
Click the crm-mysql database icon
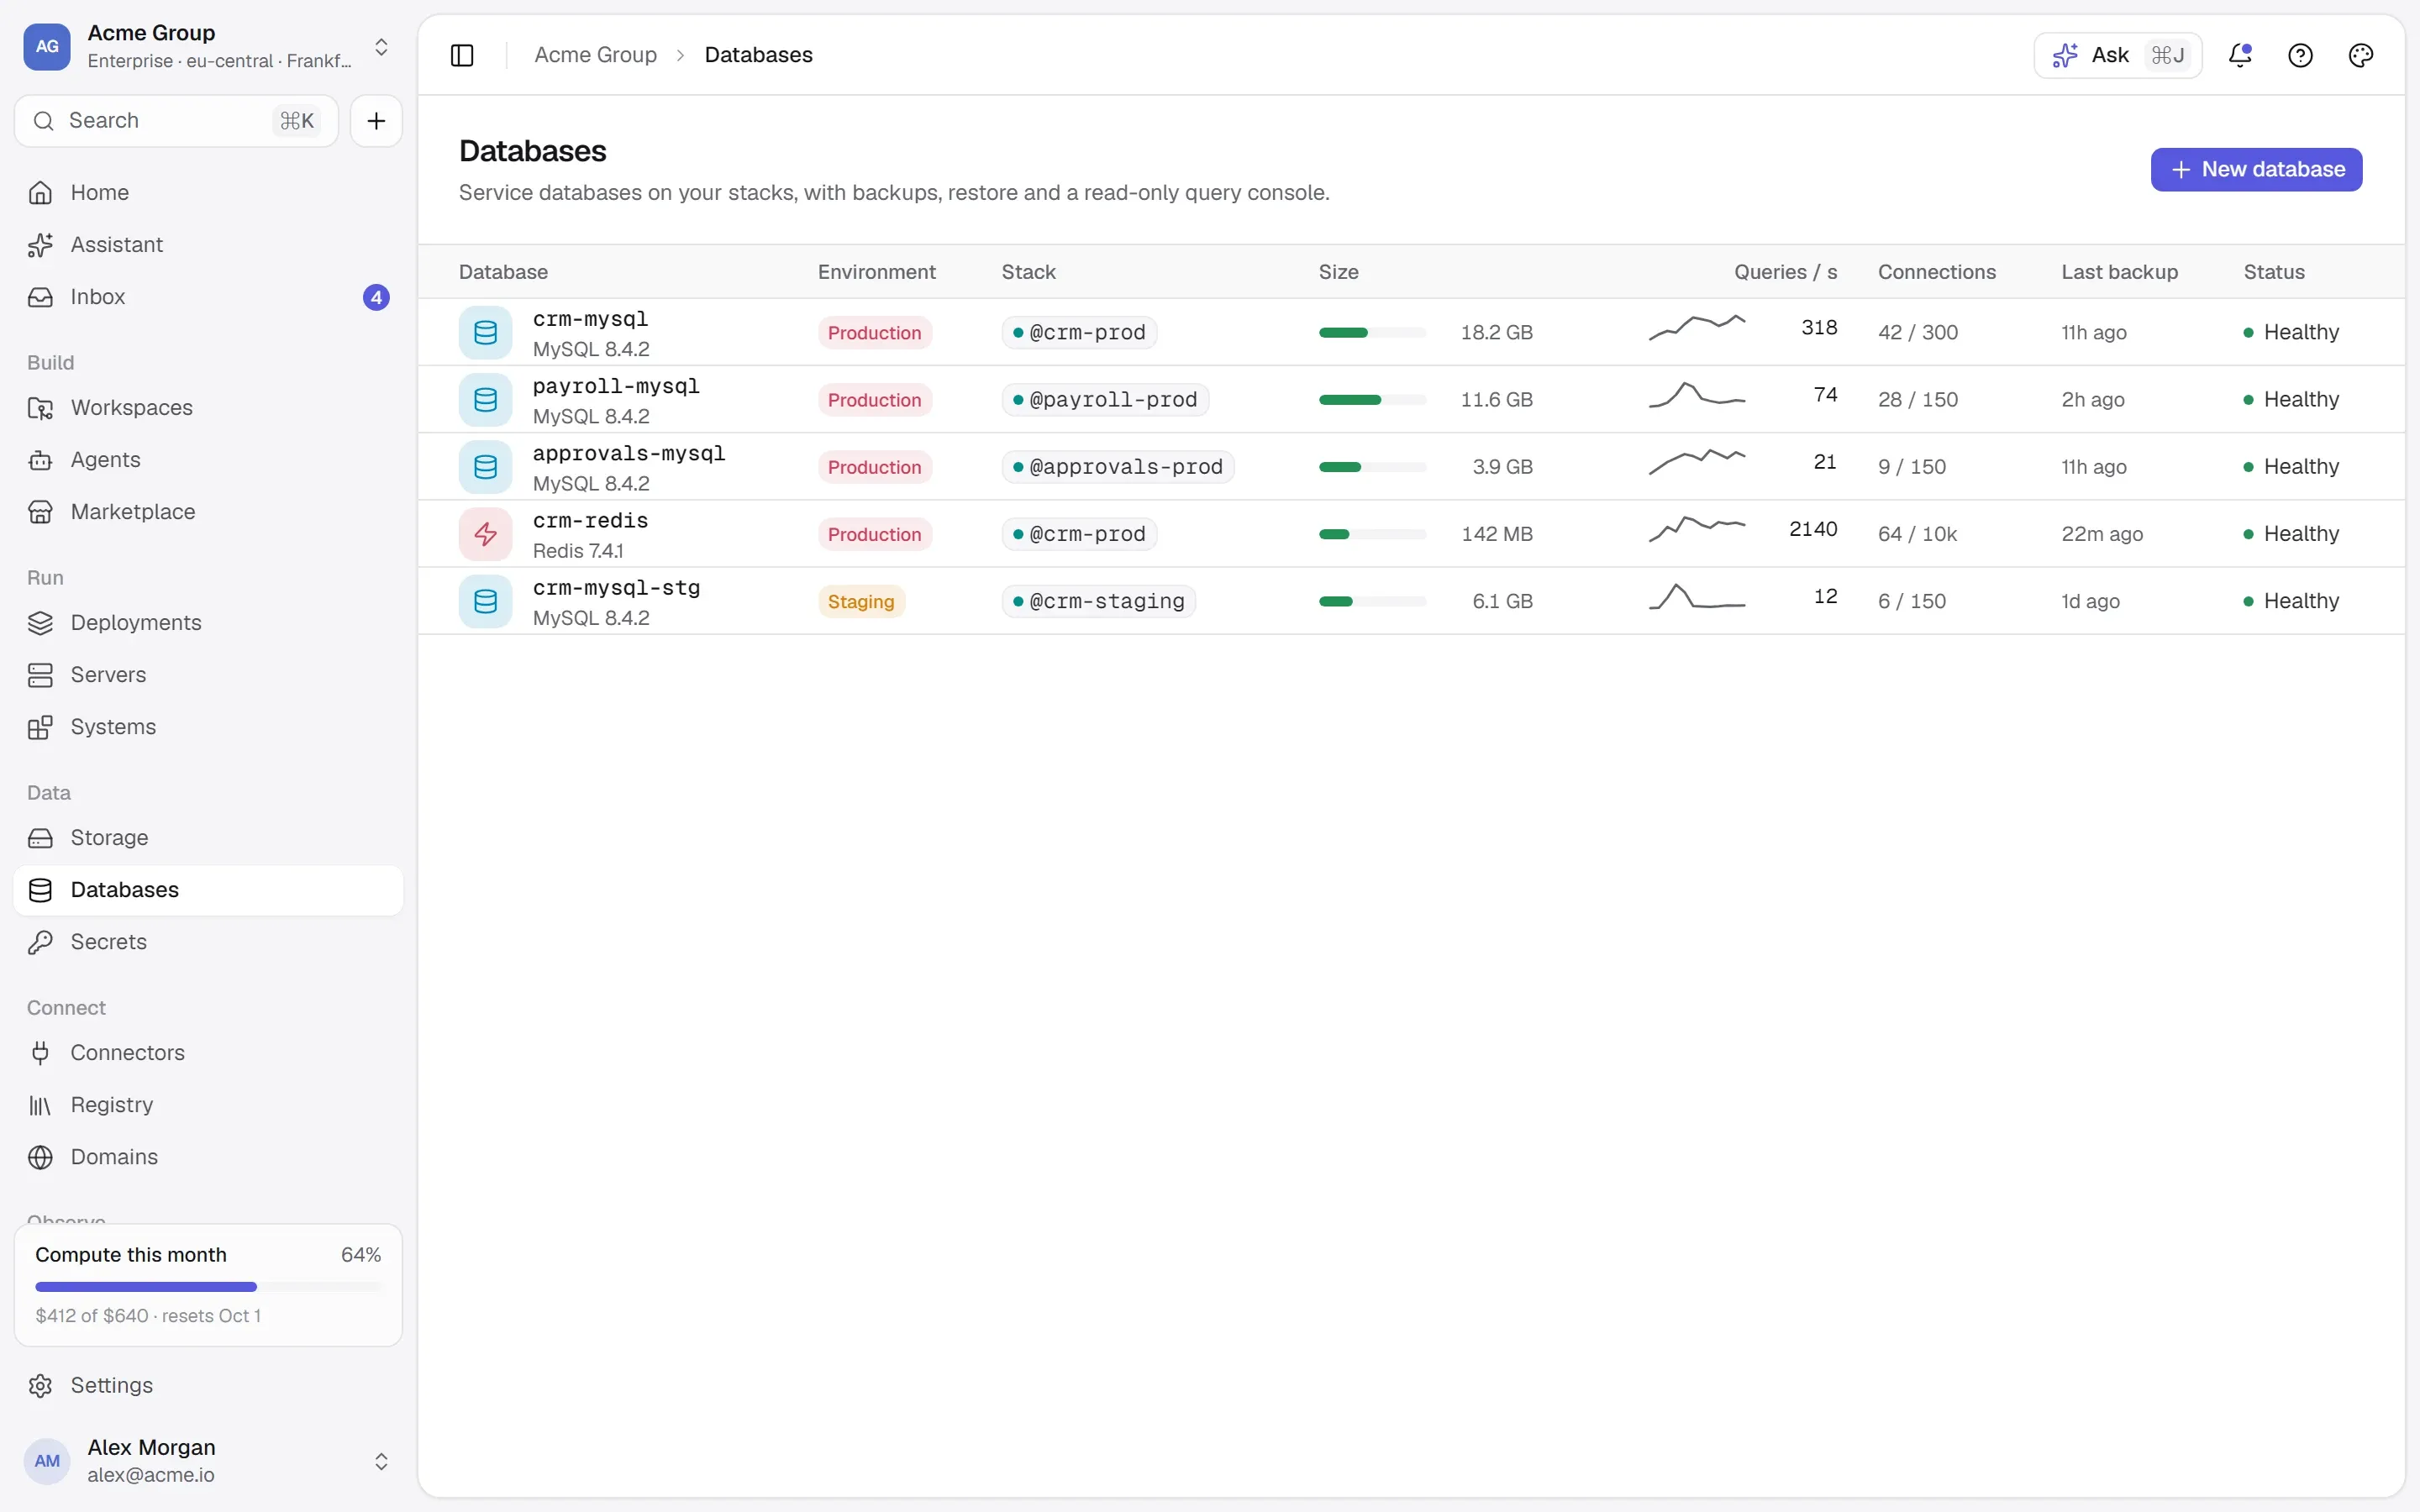click(485, 332)
